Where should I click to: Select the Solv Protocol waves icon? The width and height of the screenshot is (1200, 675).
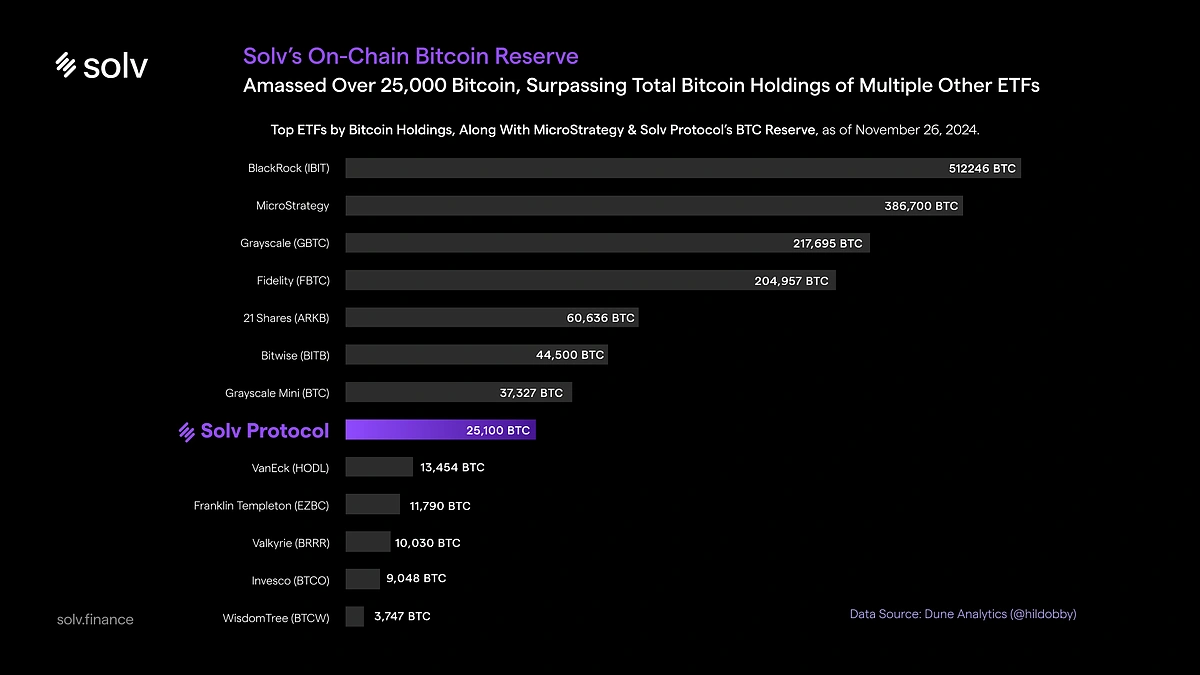186,430
